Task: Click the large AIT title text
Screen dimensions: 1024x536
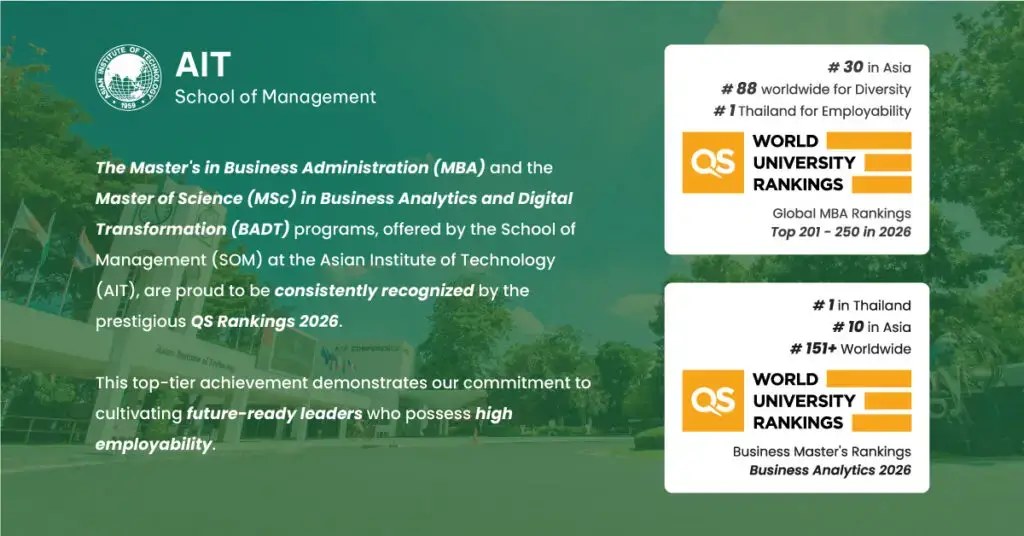Action: point(203,65)
